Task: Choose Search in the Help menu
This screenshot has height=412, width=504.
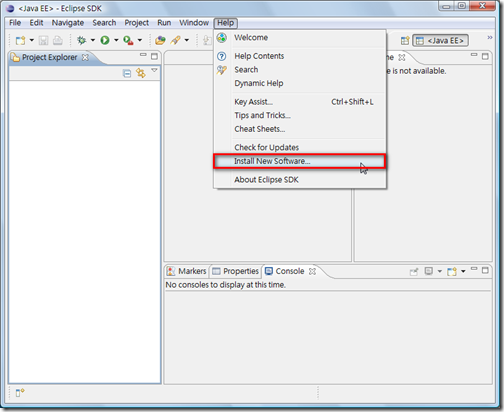Action: tap(300, 70)
